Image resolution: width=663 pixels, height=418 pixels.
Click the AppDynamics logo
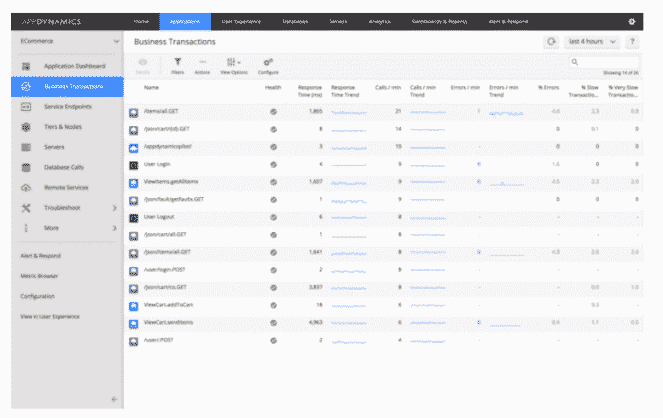[x=51, y=22]
